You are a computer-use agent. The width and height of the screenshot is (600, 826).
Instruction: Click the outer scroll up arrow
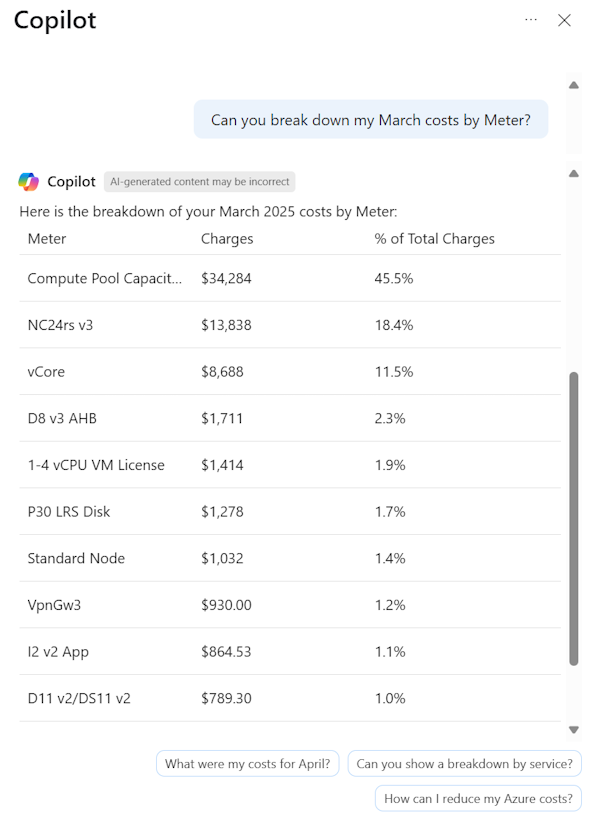(574, 85)
